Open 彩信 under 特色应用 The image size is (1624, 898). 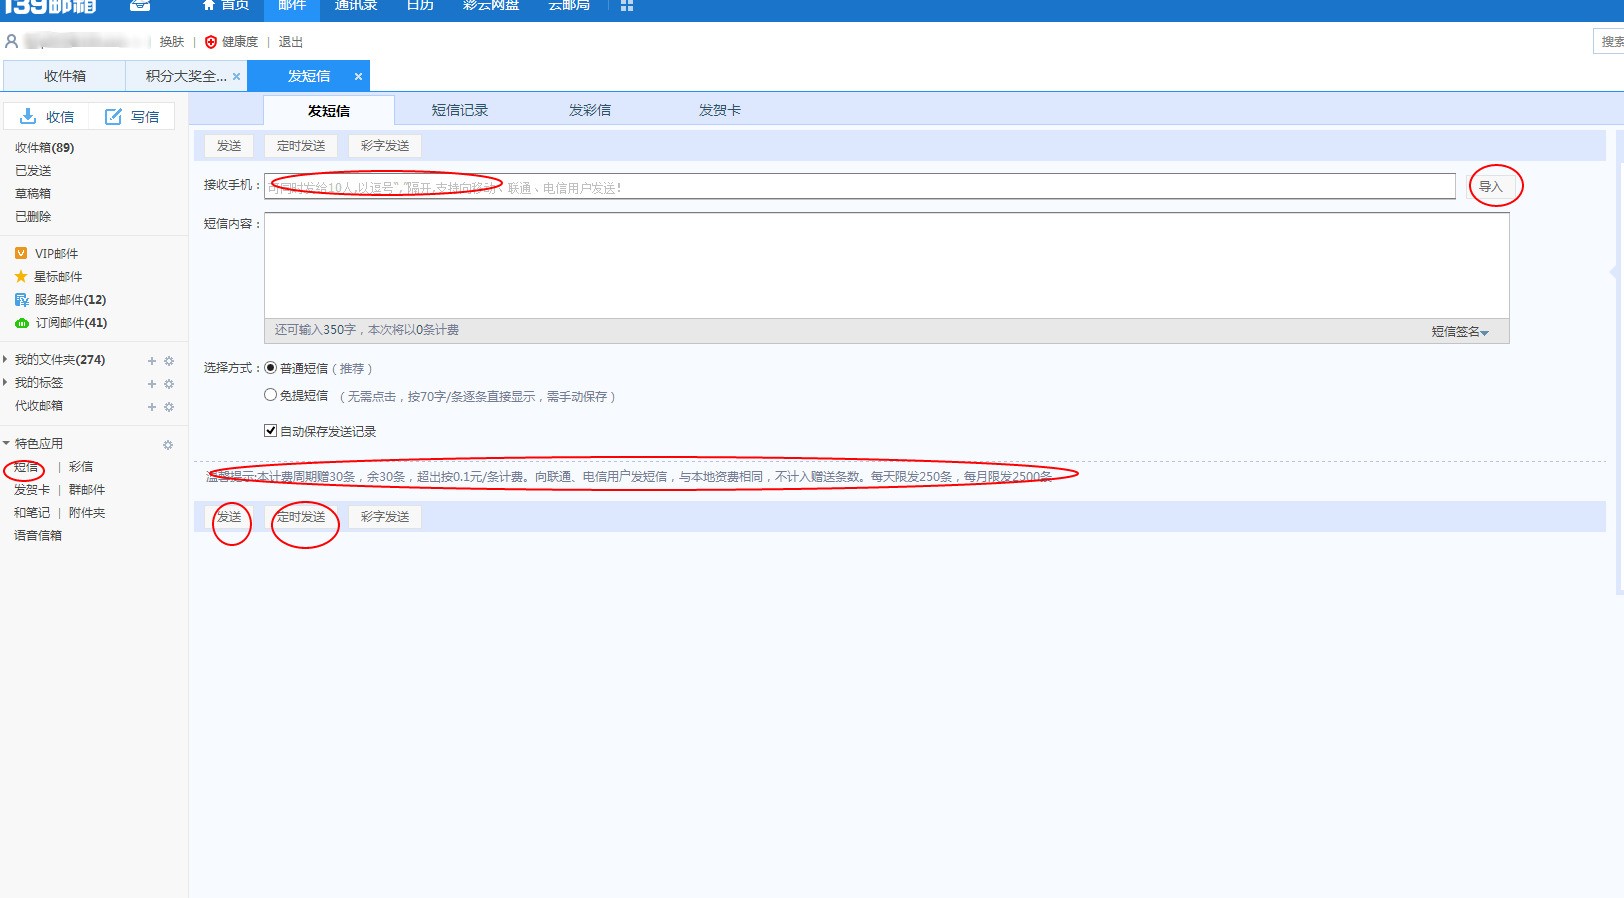pyautogui.click(x=81, y=467)
